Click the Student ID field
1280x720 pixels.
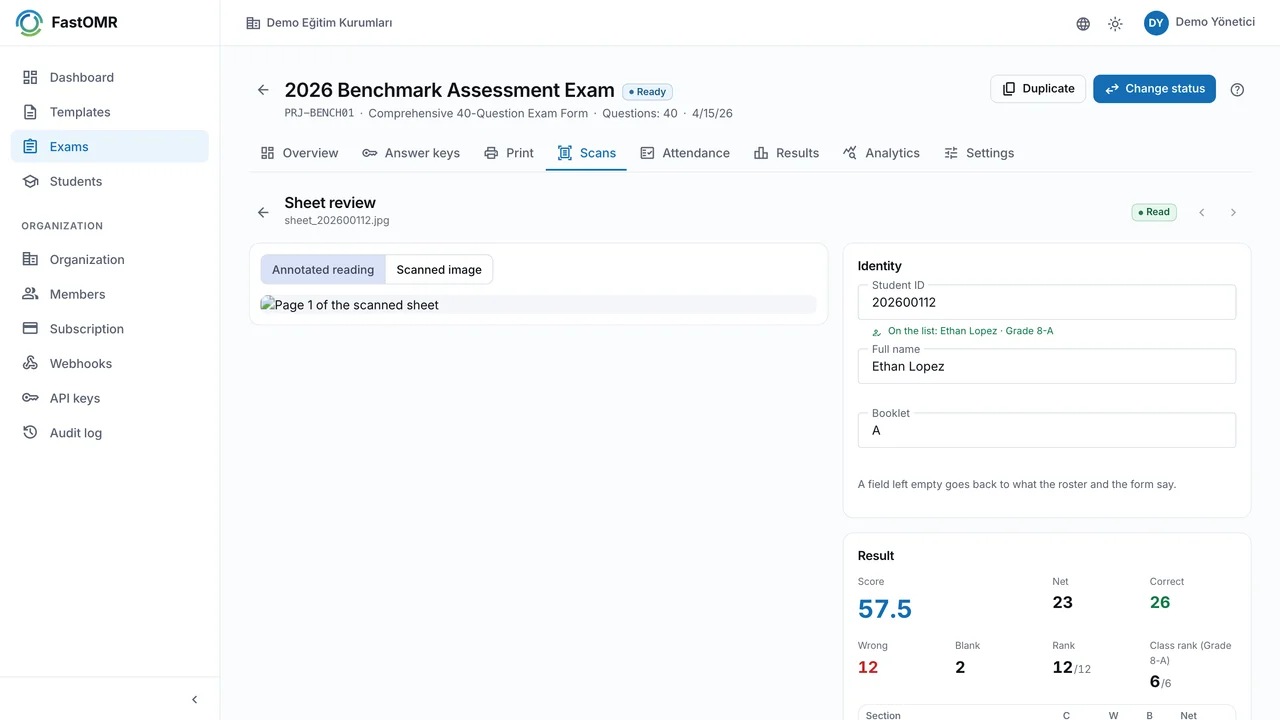coord(1047,302)
